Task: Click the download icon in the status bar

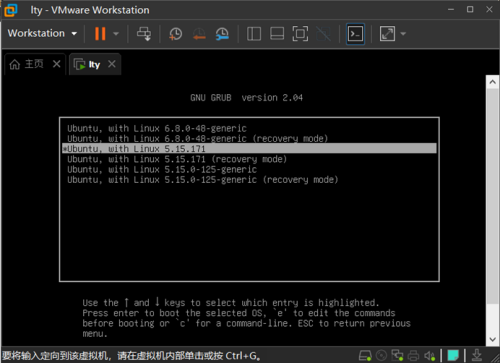Action: (x=477, y=355)
